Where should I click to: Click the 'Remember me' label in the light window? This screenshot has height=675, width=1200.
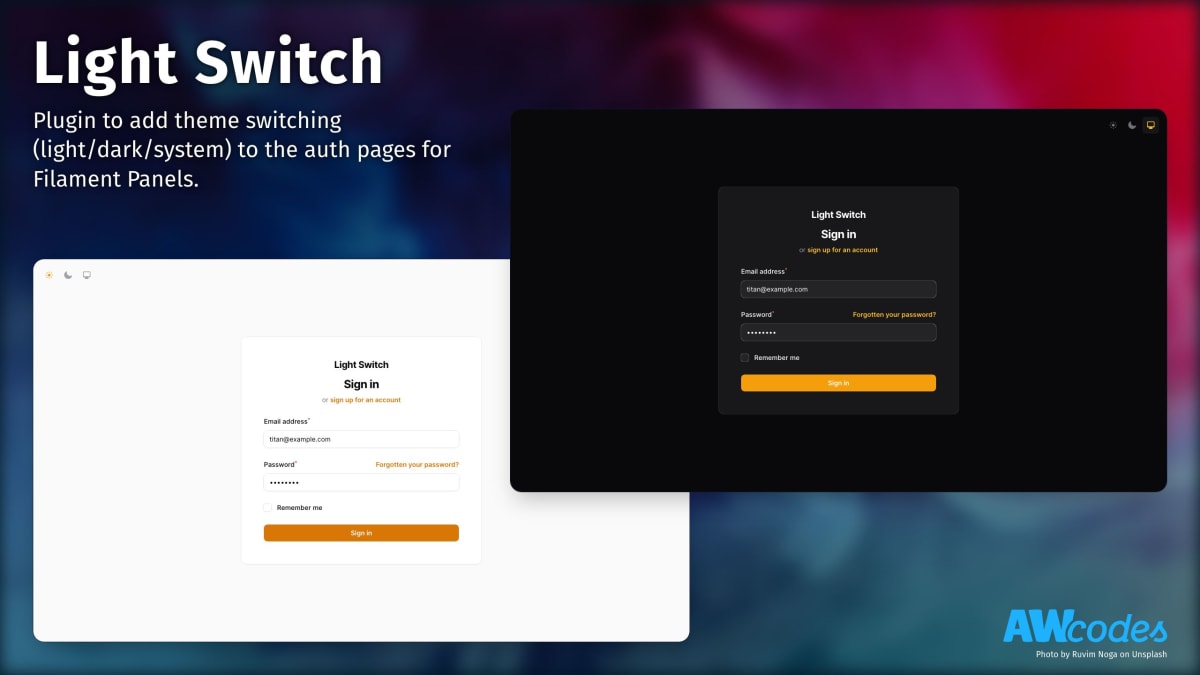(x=299, y=508)
